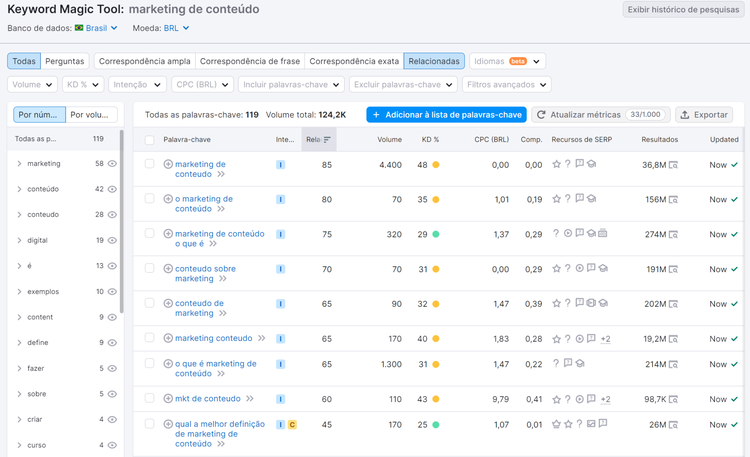Open SERP view icon for 98,7K results
Image resolution: width=750 pixels, height=457 pixels.
pyautogui.click(x=673, y=399)
